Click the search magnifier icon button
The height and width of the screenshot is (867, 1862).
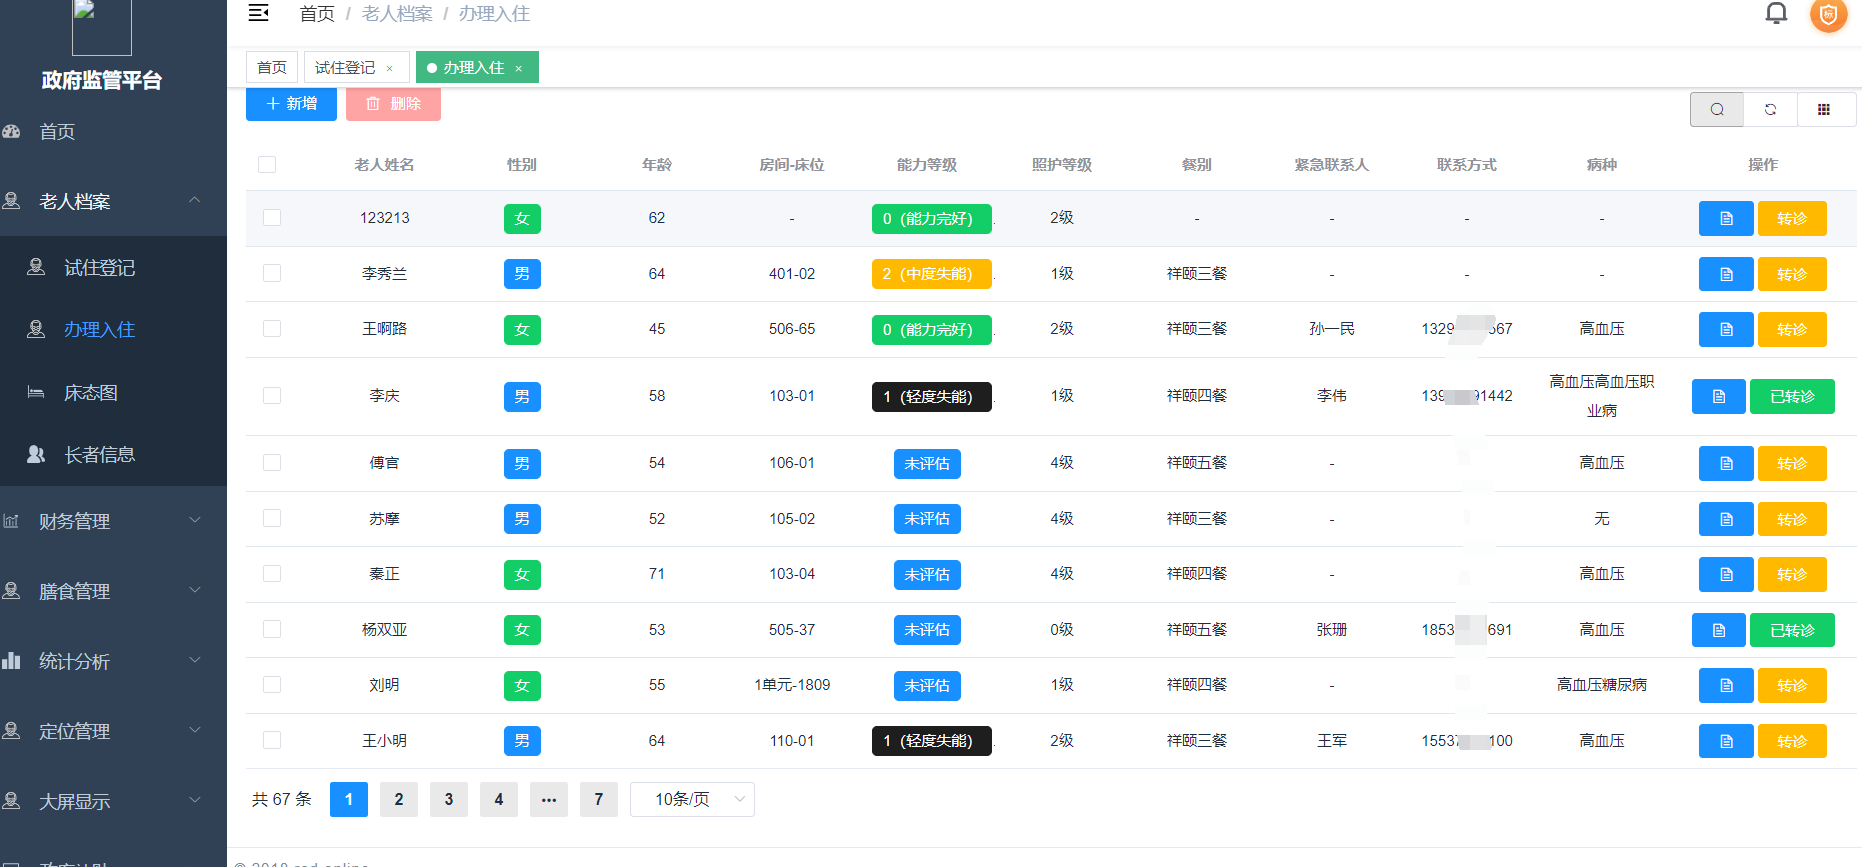(1716, 109)
